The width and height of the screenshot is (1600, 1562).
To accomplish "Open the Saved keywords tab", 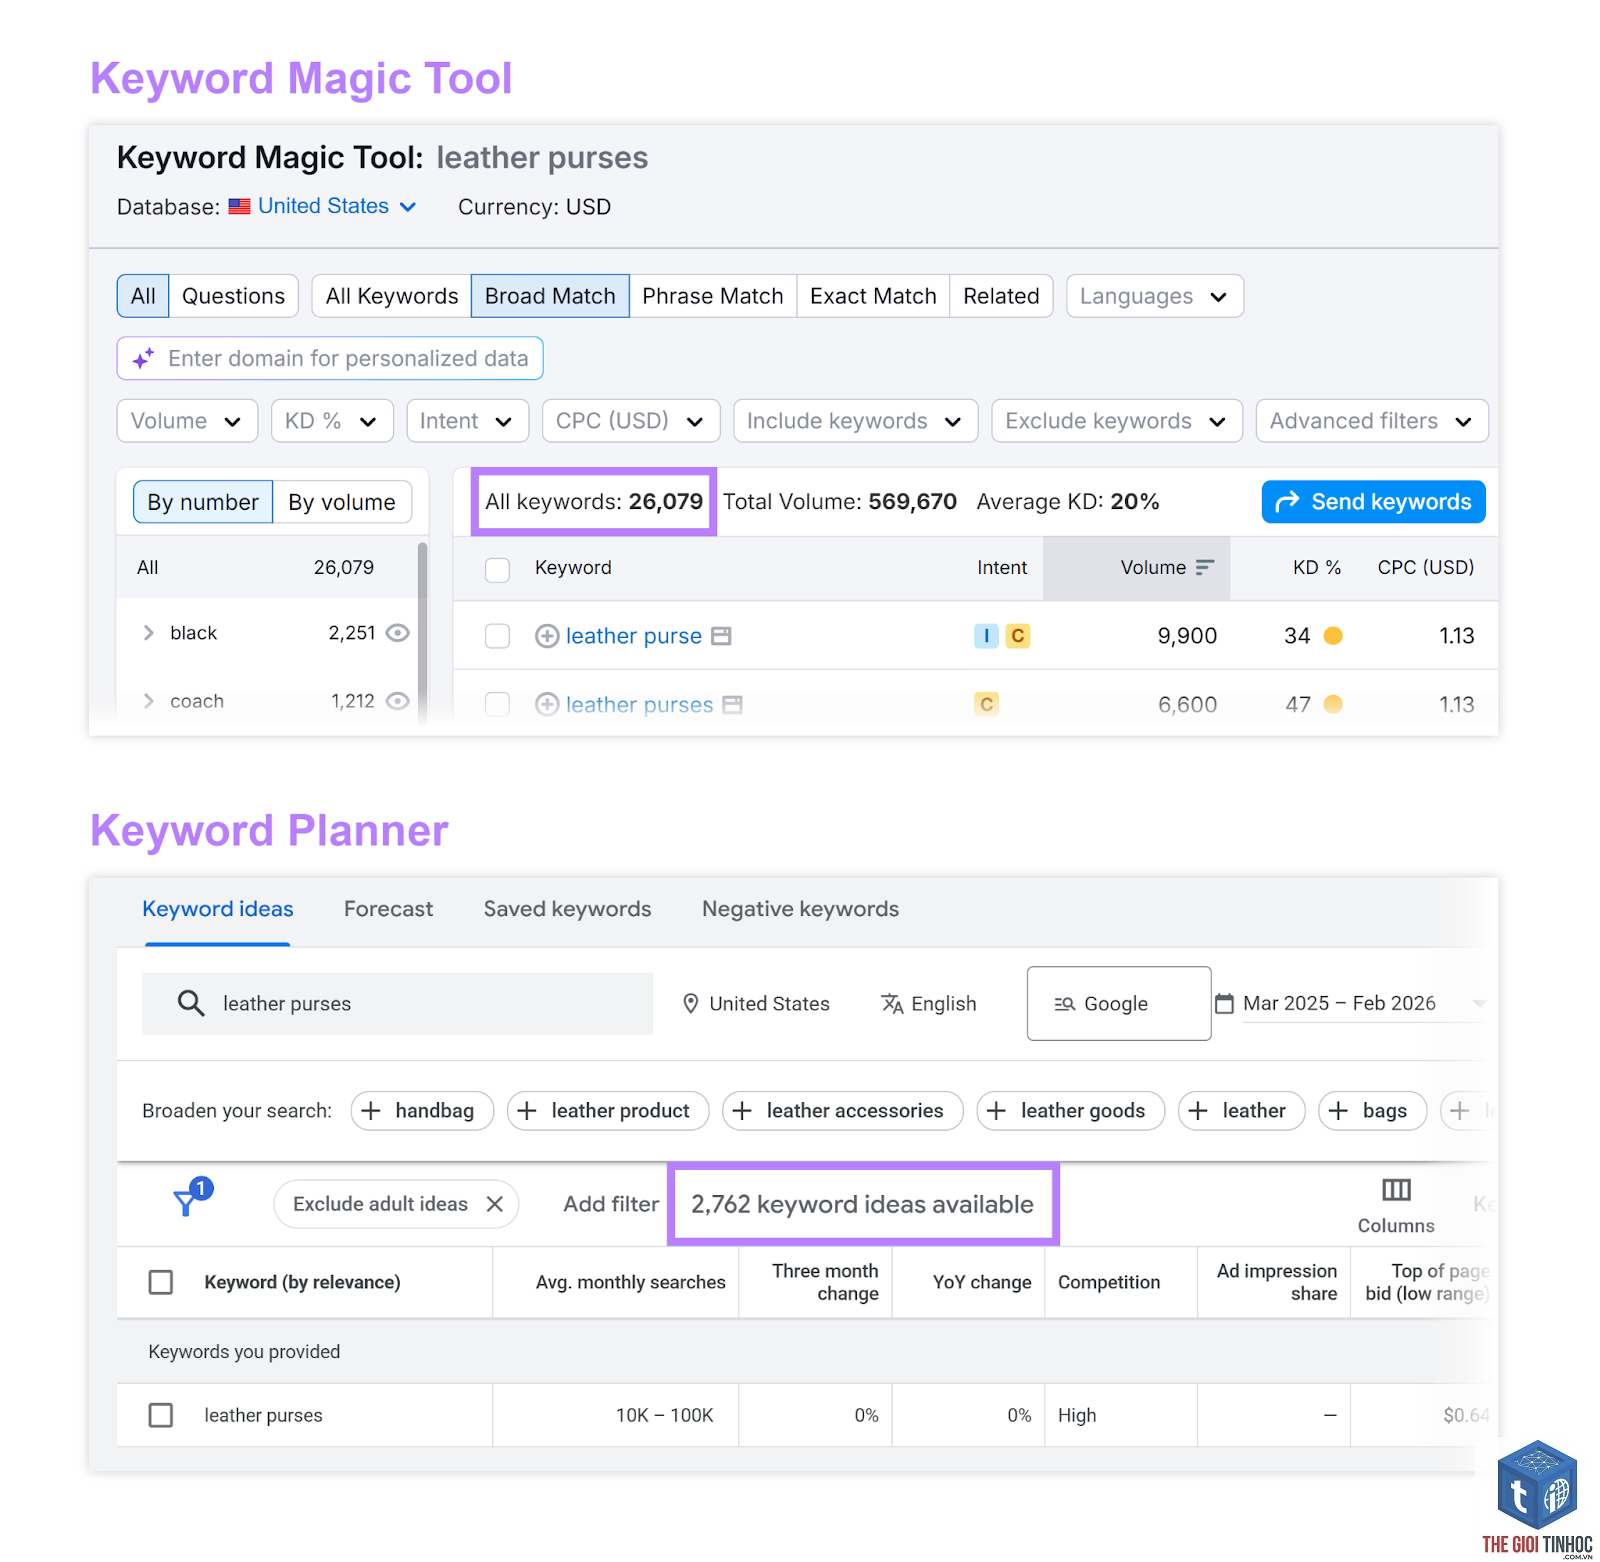I will (x=567, y=909).
